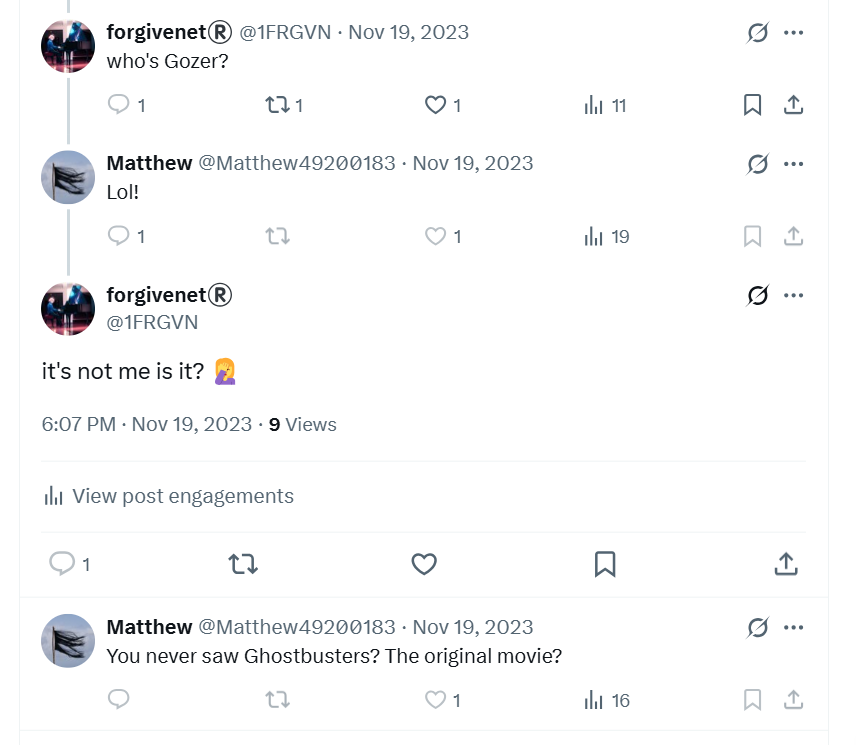Image resolution: width=856 pixels, height=745 pixels.
Task: Open more options on Ghostbusters reply
Action: pyautogui.click(x=793, y=627)
